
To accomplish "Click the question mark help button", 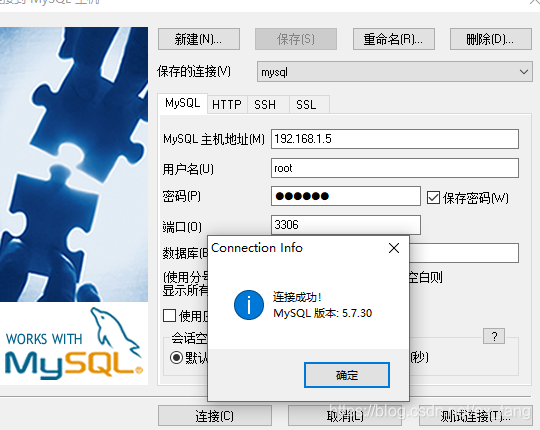I will 494,336.
